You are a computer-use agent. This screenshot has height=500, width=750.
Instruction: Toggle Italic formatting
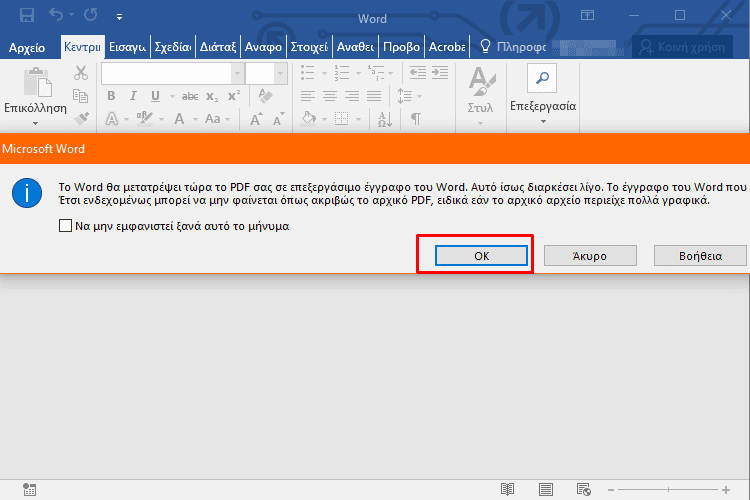tap(133, 96)
